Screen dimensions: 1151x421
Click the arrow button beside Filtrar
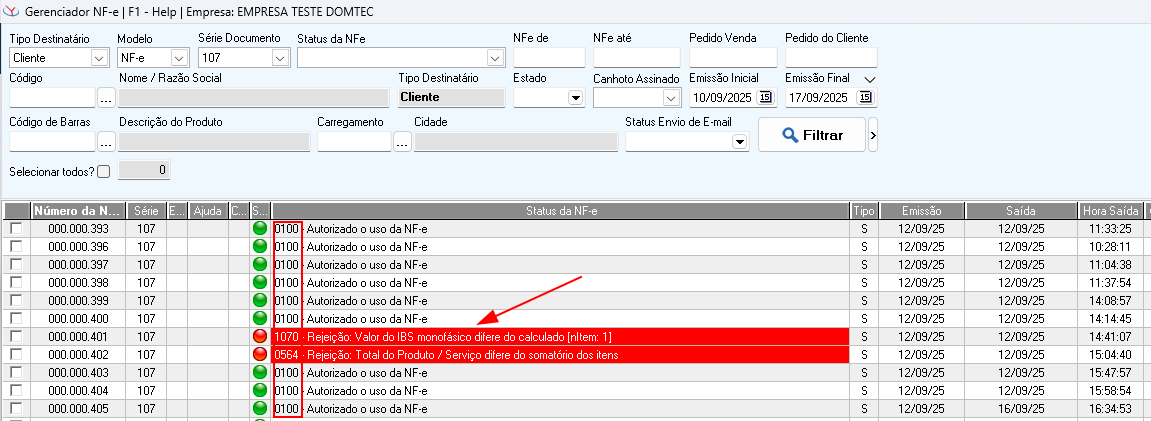tap(873, 135)
